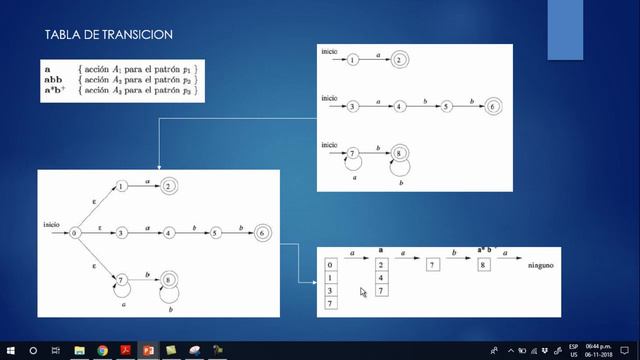The width and height of the screenshot is (640, 360).
Task: Click the box labeled 0 in the state set
Action: (x=331, y=264)
